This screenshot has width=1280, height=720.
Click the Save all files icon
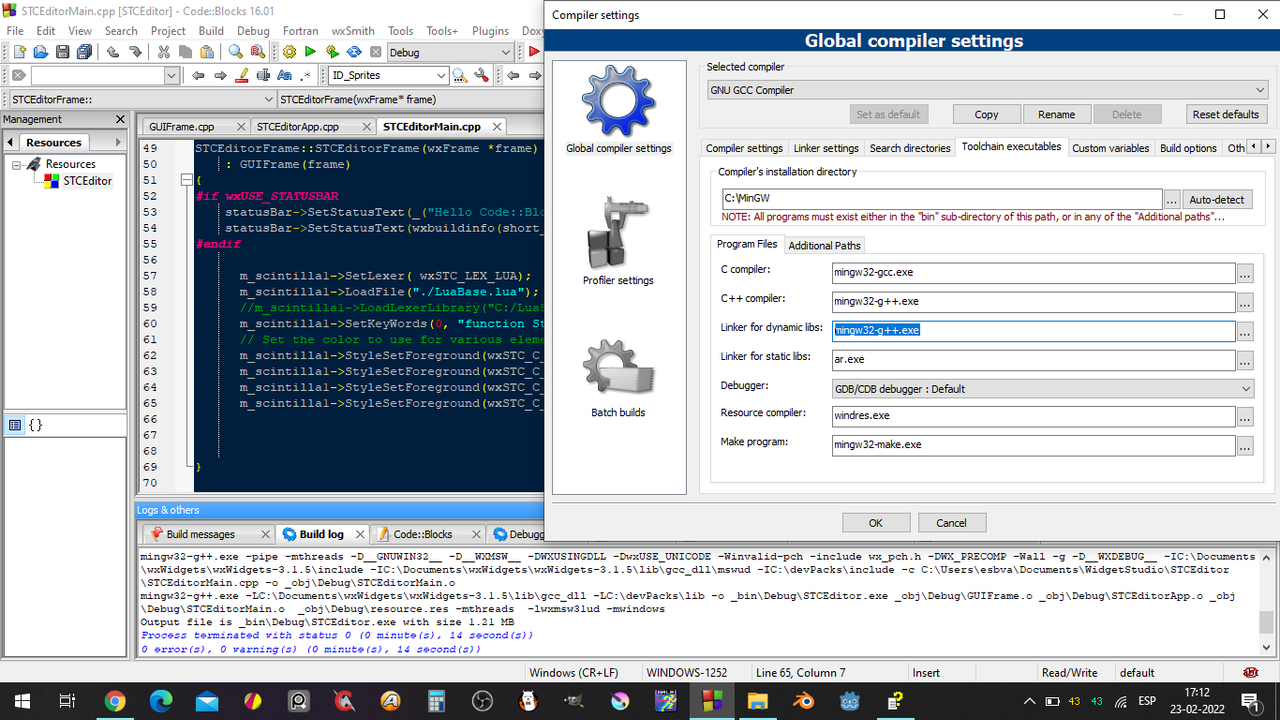point(84,52)
